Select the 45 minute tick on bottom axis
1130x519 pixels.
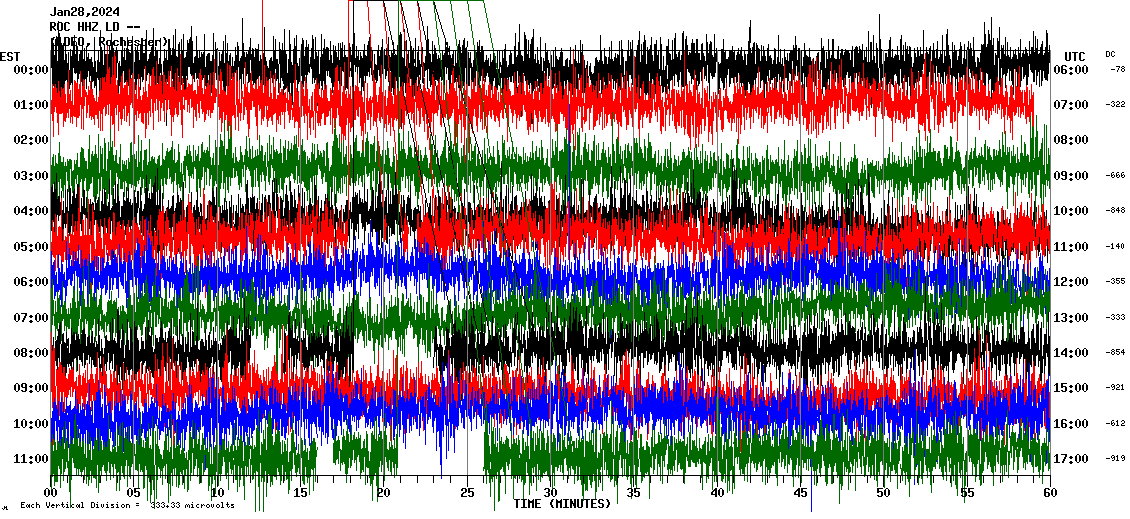[x=801, y=493]
